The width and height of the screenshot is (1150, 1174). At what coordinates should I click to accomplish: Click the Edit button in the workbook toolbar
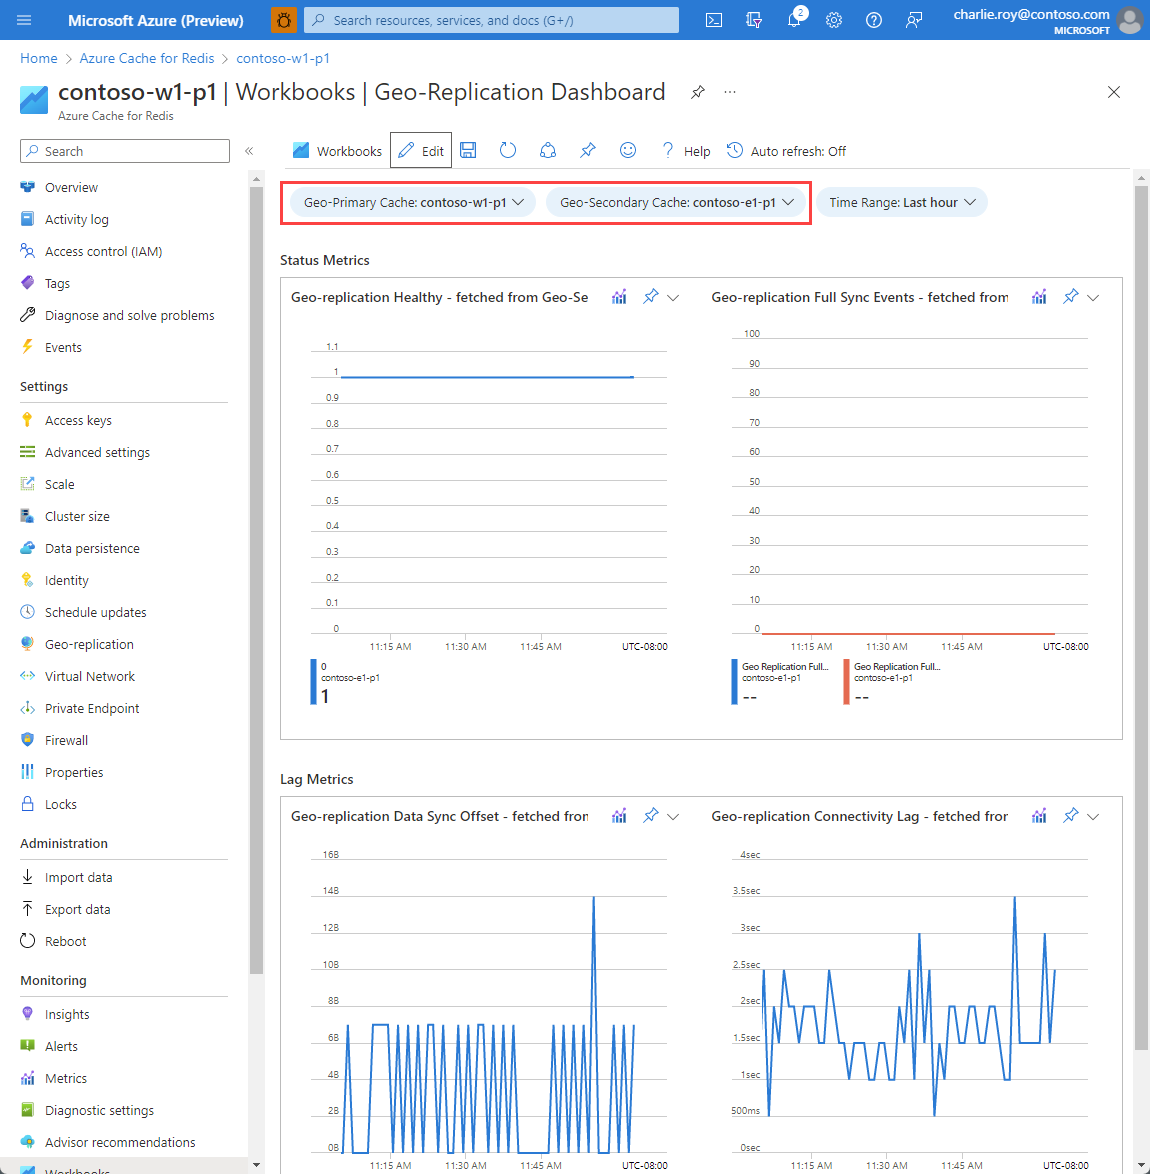(420, 150)
